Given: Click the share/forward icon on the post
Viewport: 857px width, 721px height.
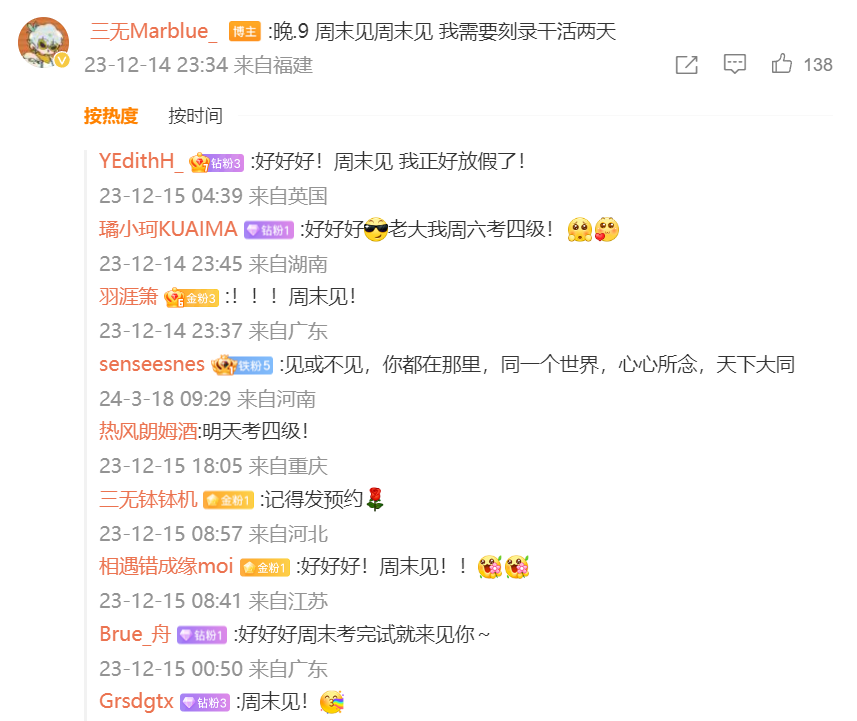Looking at the screenshot, I should (686, 65).
